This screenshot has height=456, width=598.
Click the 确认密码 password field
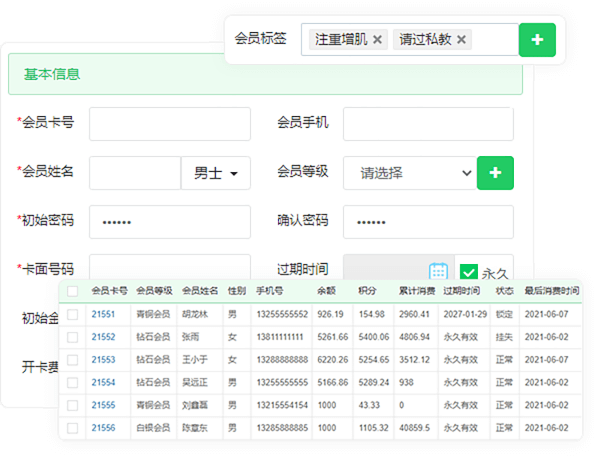[428, 222]
